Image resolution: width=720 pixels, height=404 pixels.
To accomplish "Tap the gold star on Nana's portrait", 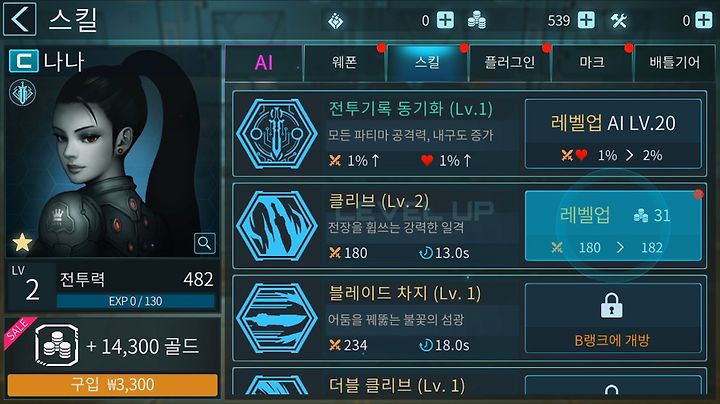I will (x=22, y=242).
